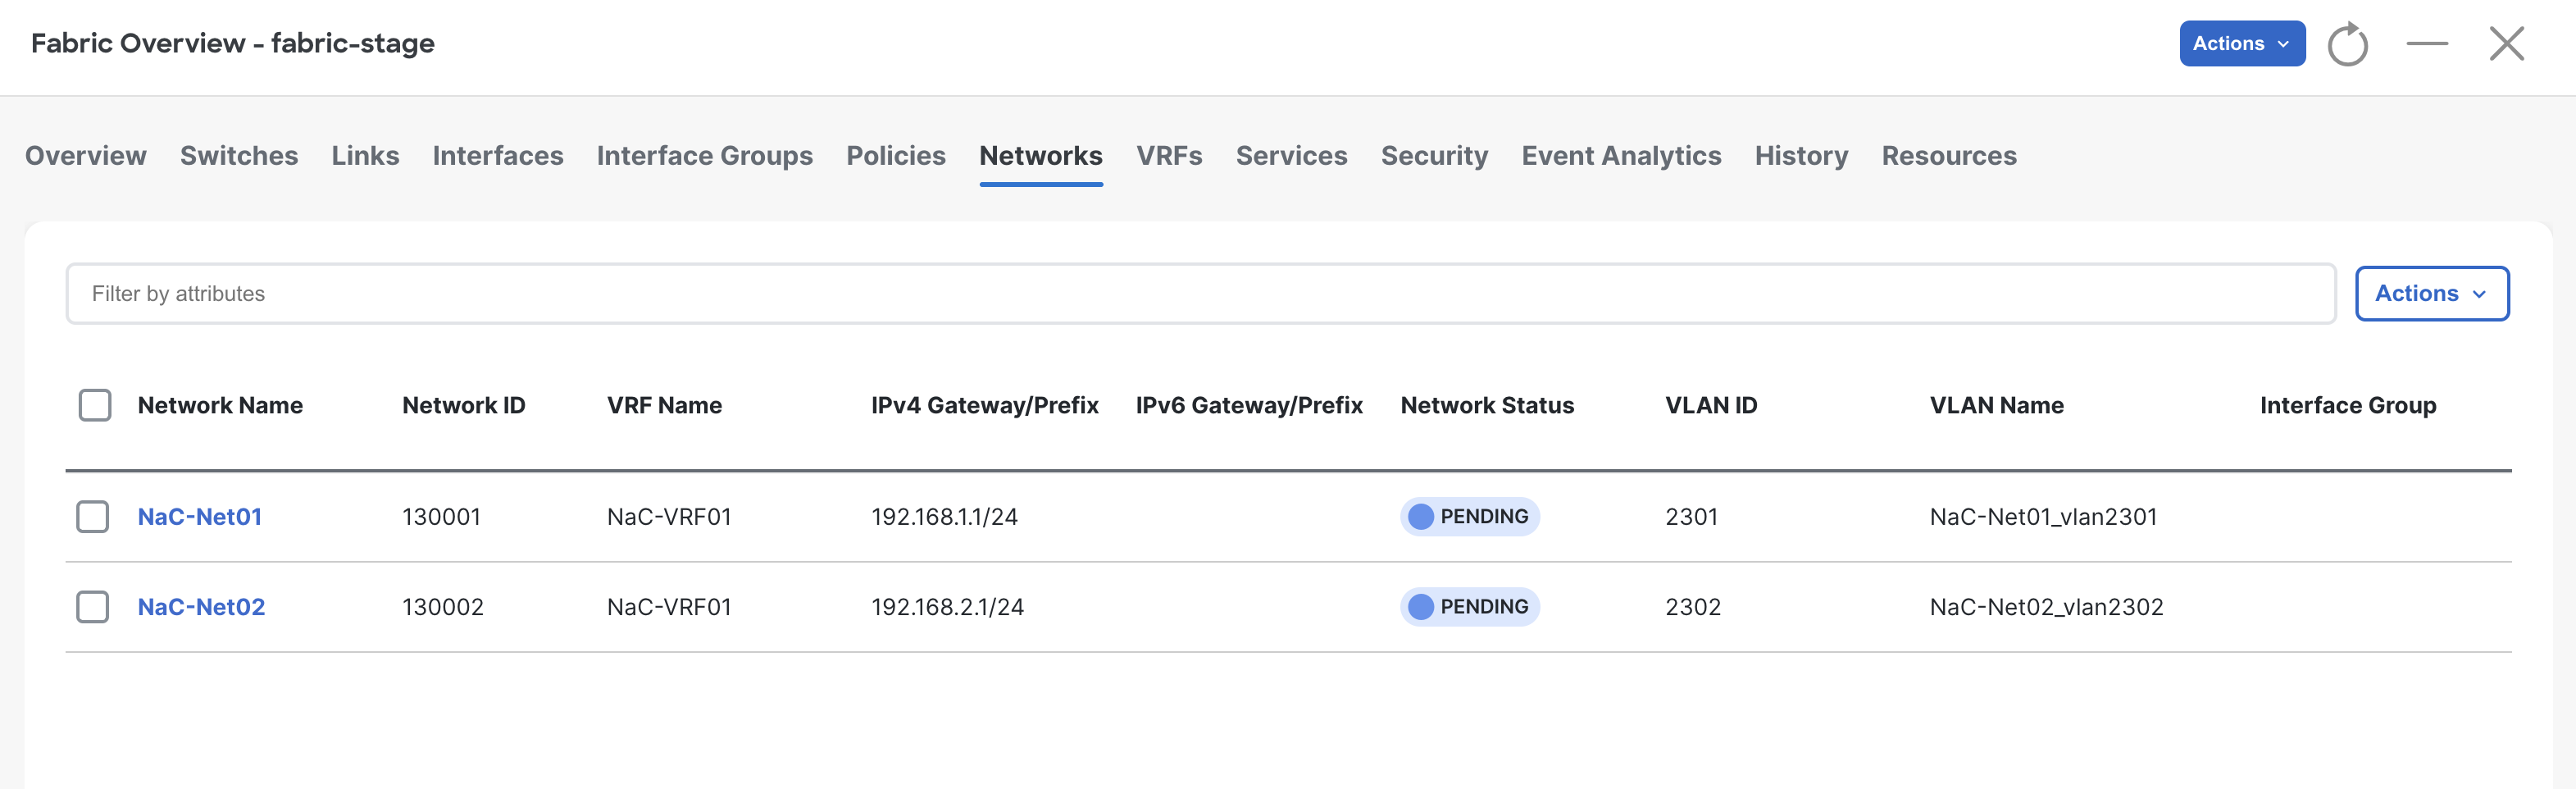Check the NaC-Net01 row checkbox

(93, 516)
